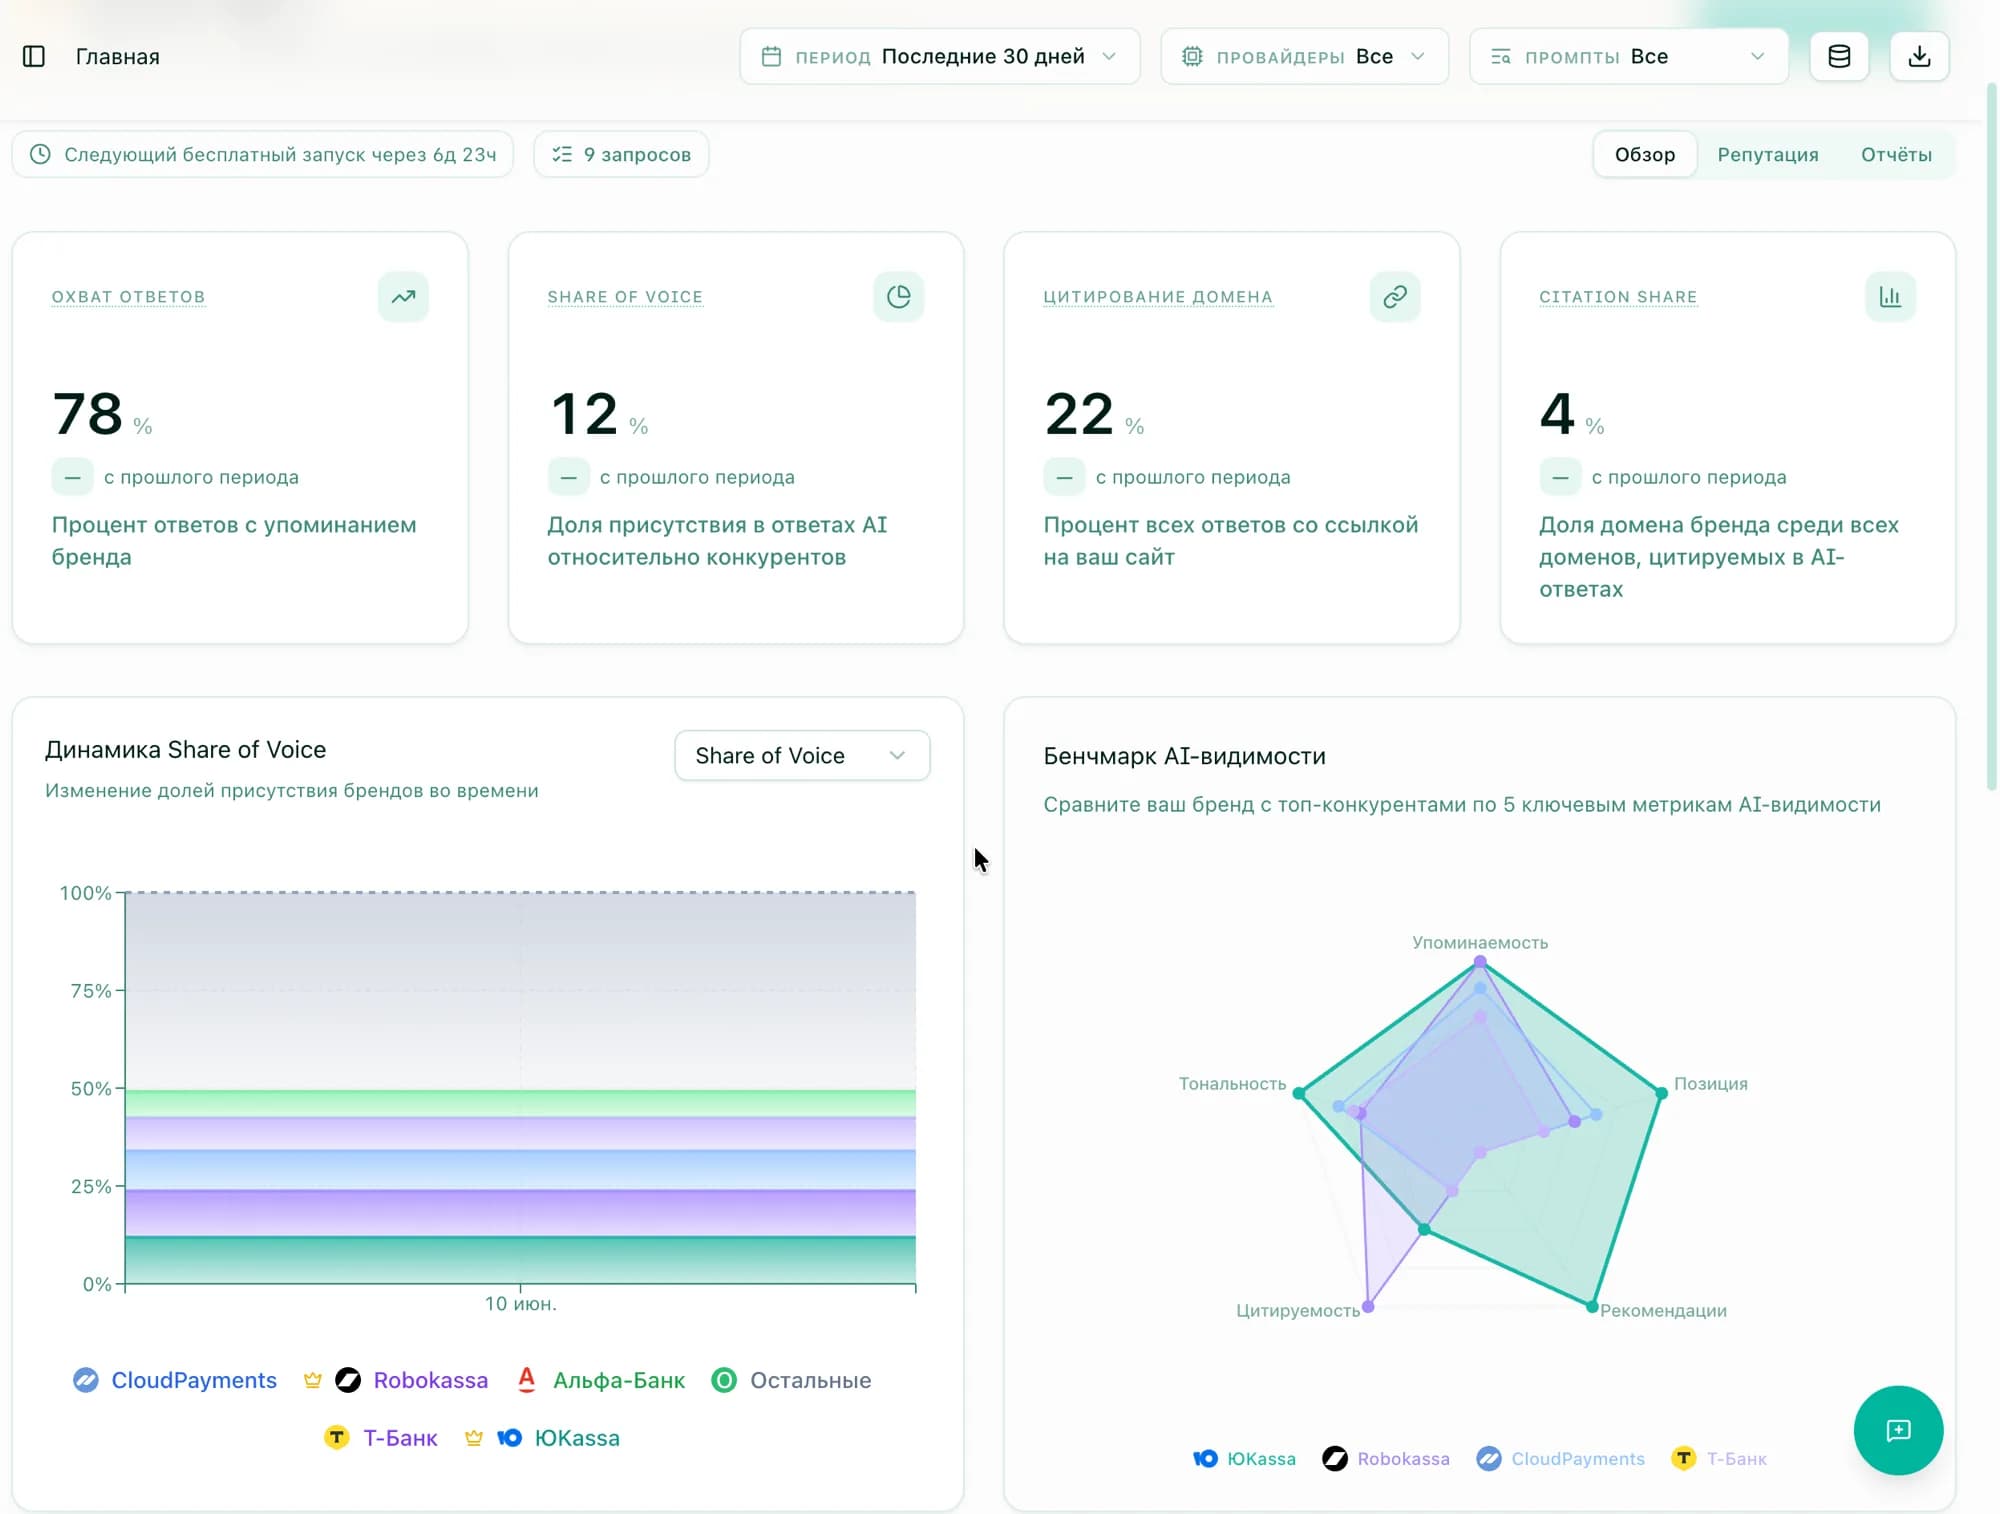The image size is (2000, 1514).
Task: Switch to the Обзор tab
Action: [1644, 154]
